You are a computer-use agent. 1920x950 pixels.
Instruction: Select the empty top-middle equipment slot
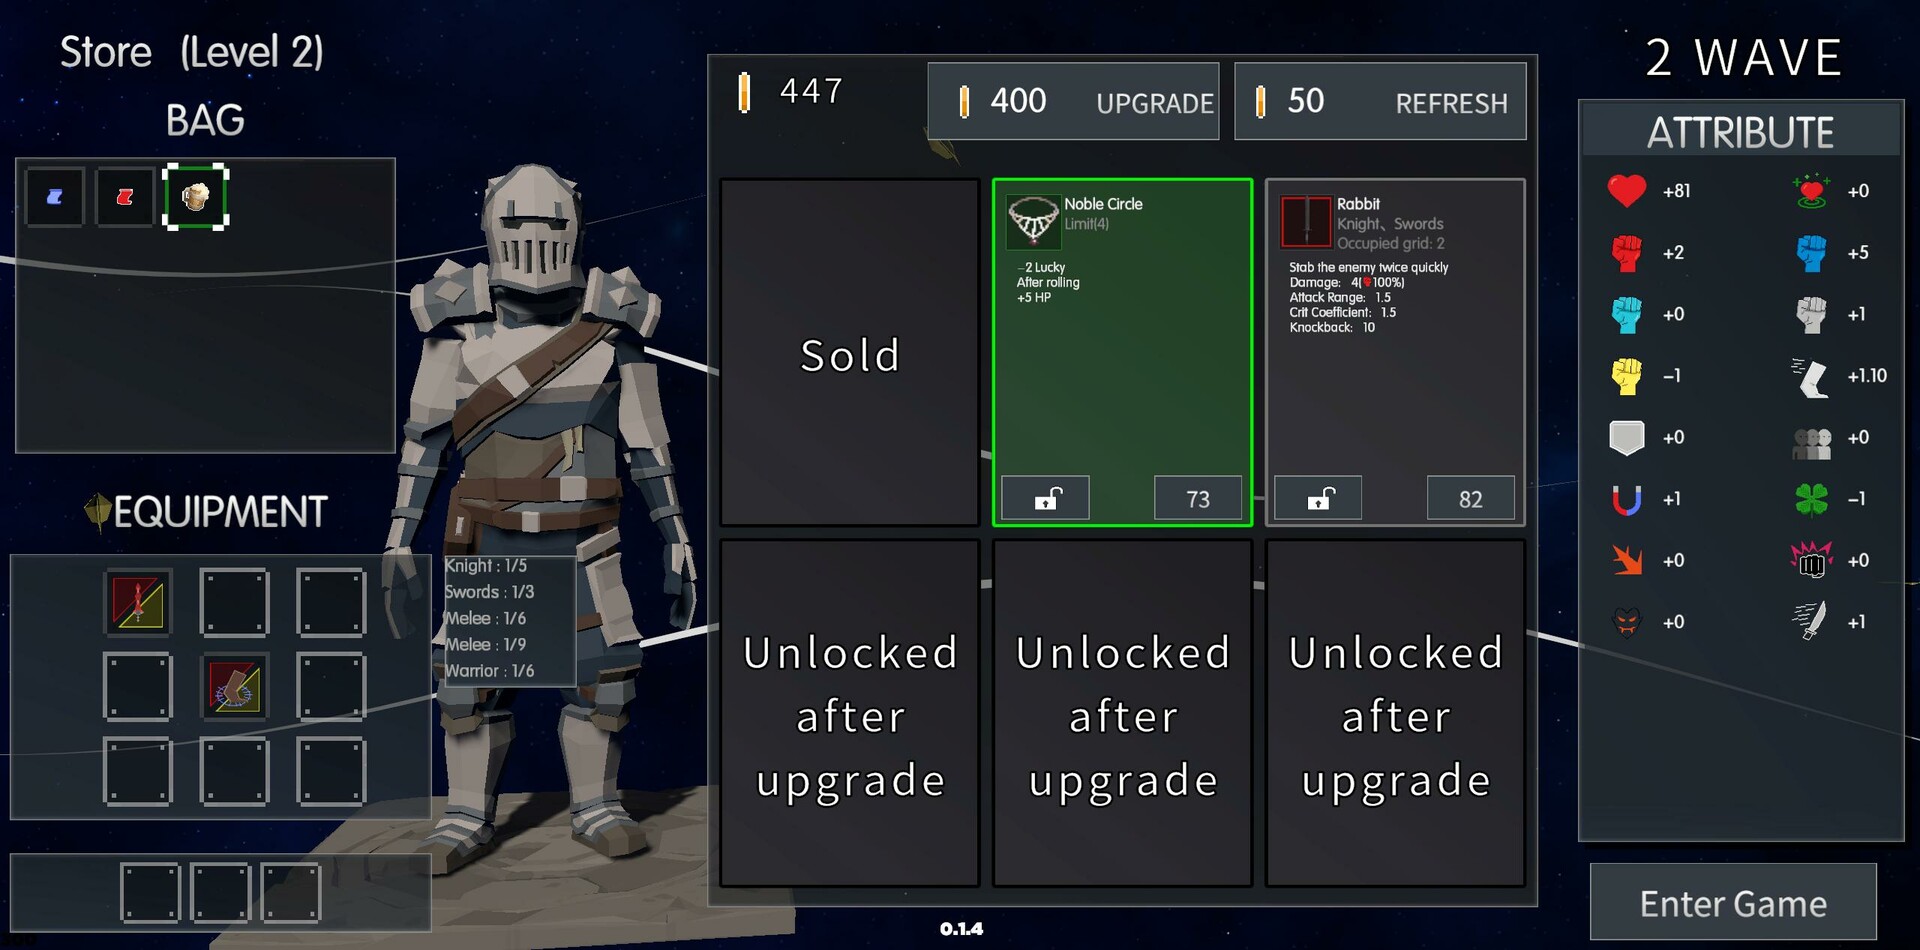point(234,603)
